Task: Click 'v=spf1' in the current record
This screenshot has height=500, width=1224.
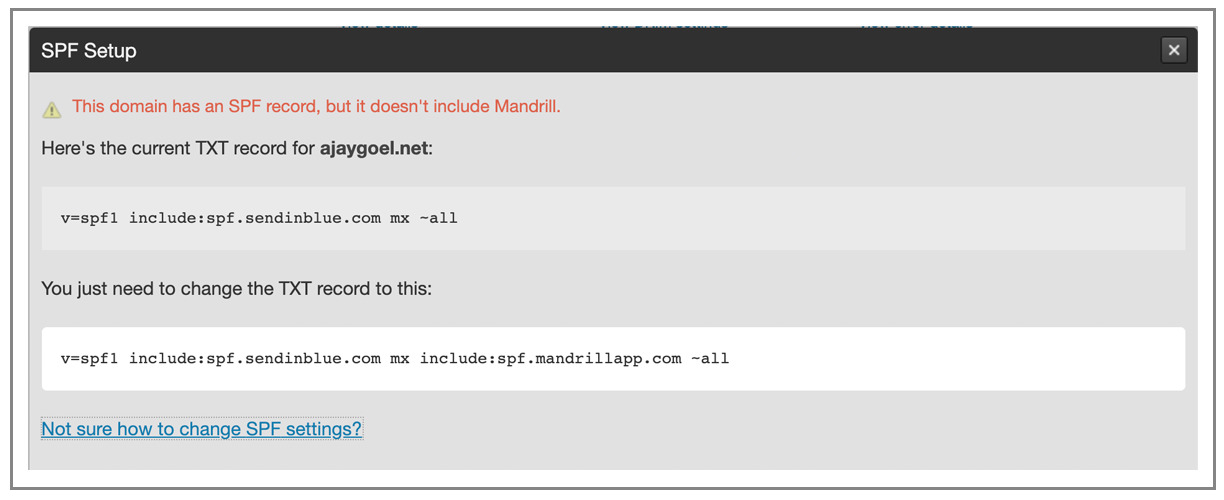Action: pos(90,218)
